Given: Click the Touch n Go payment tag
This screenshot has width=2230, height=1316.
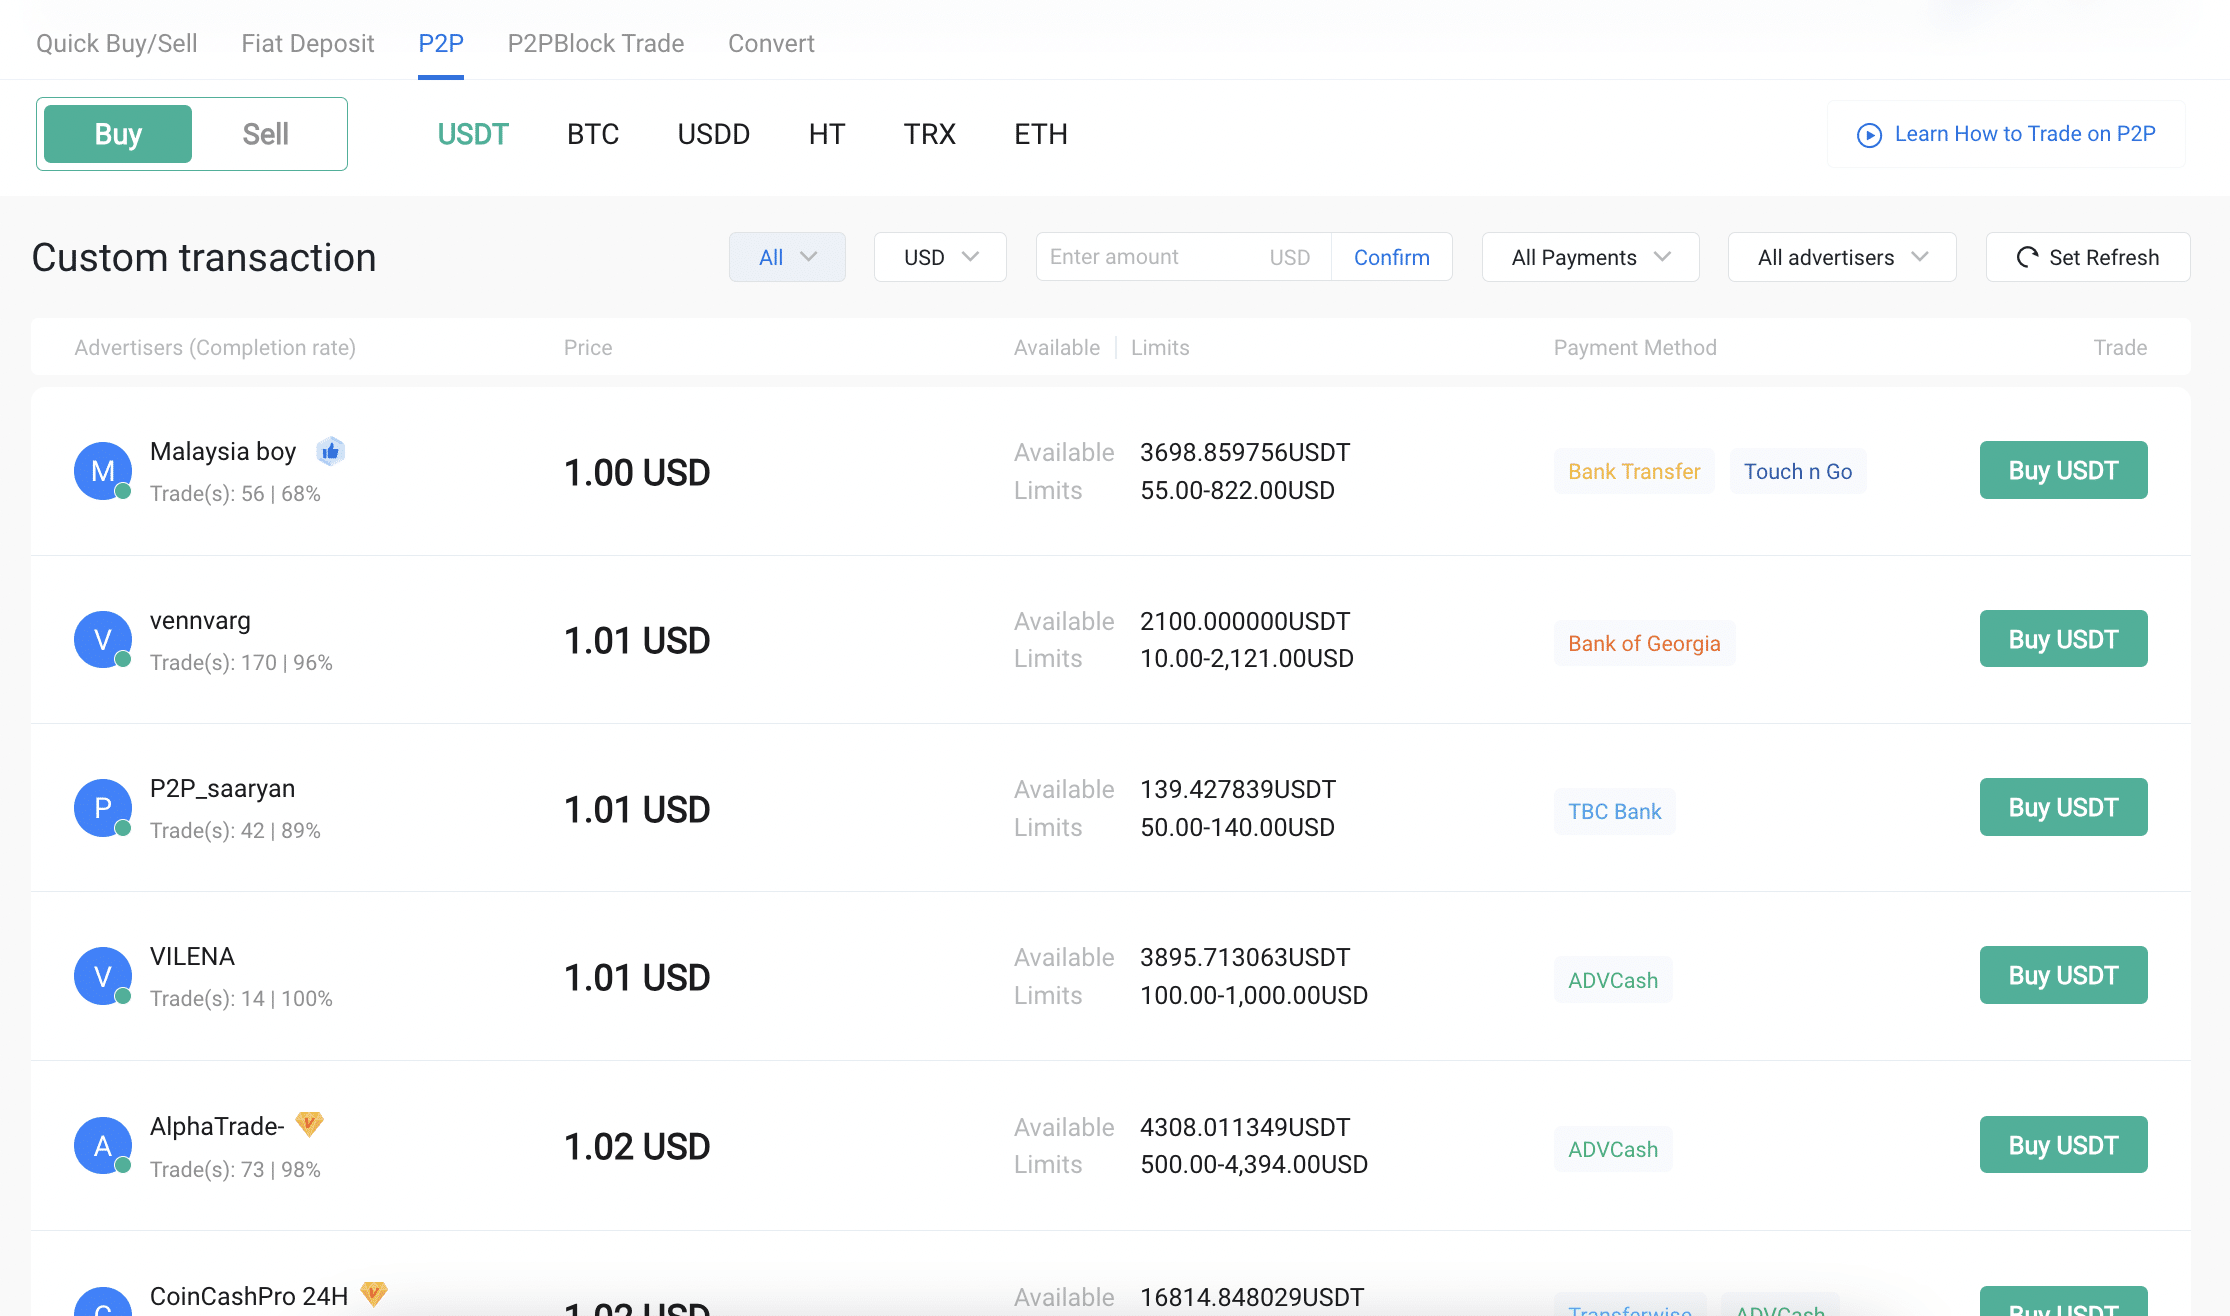Looking at the screenshot, I should [1798, 471].
